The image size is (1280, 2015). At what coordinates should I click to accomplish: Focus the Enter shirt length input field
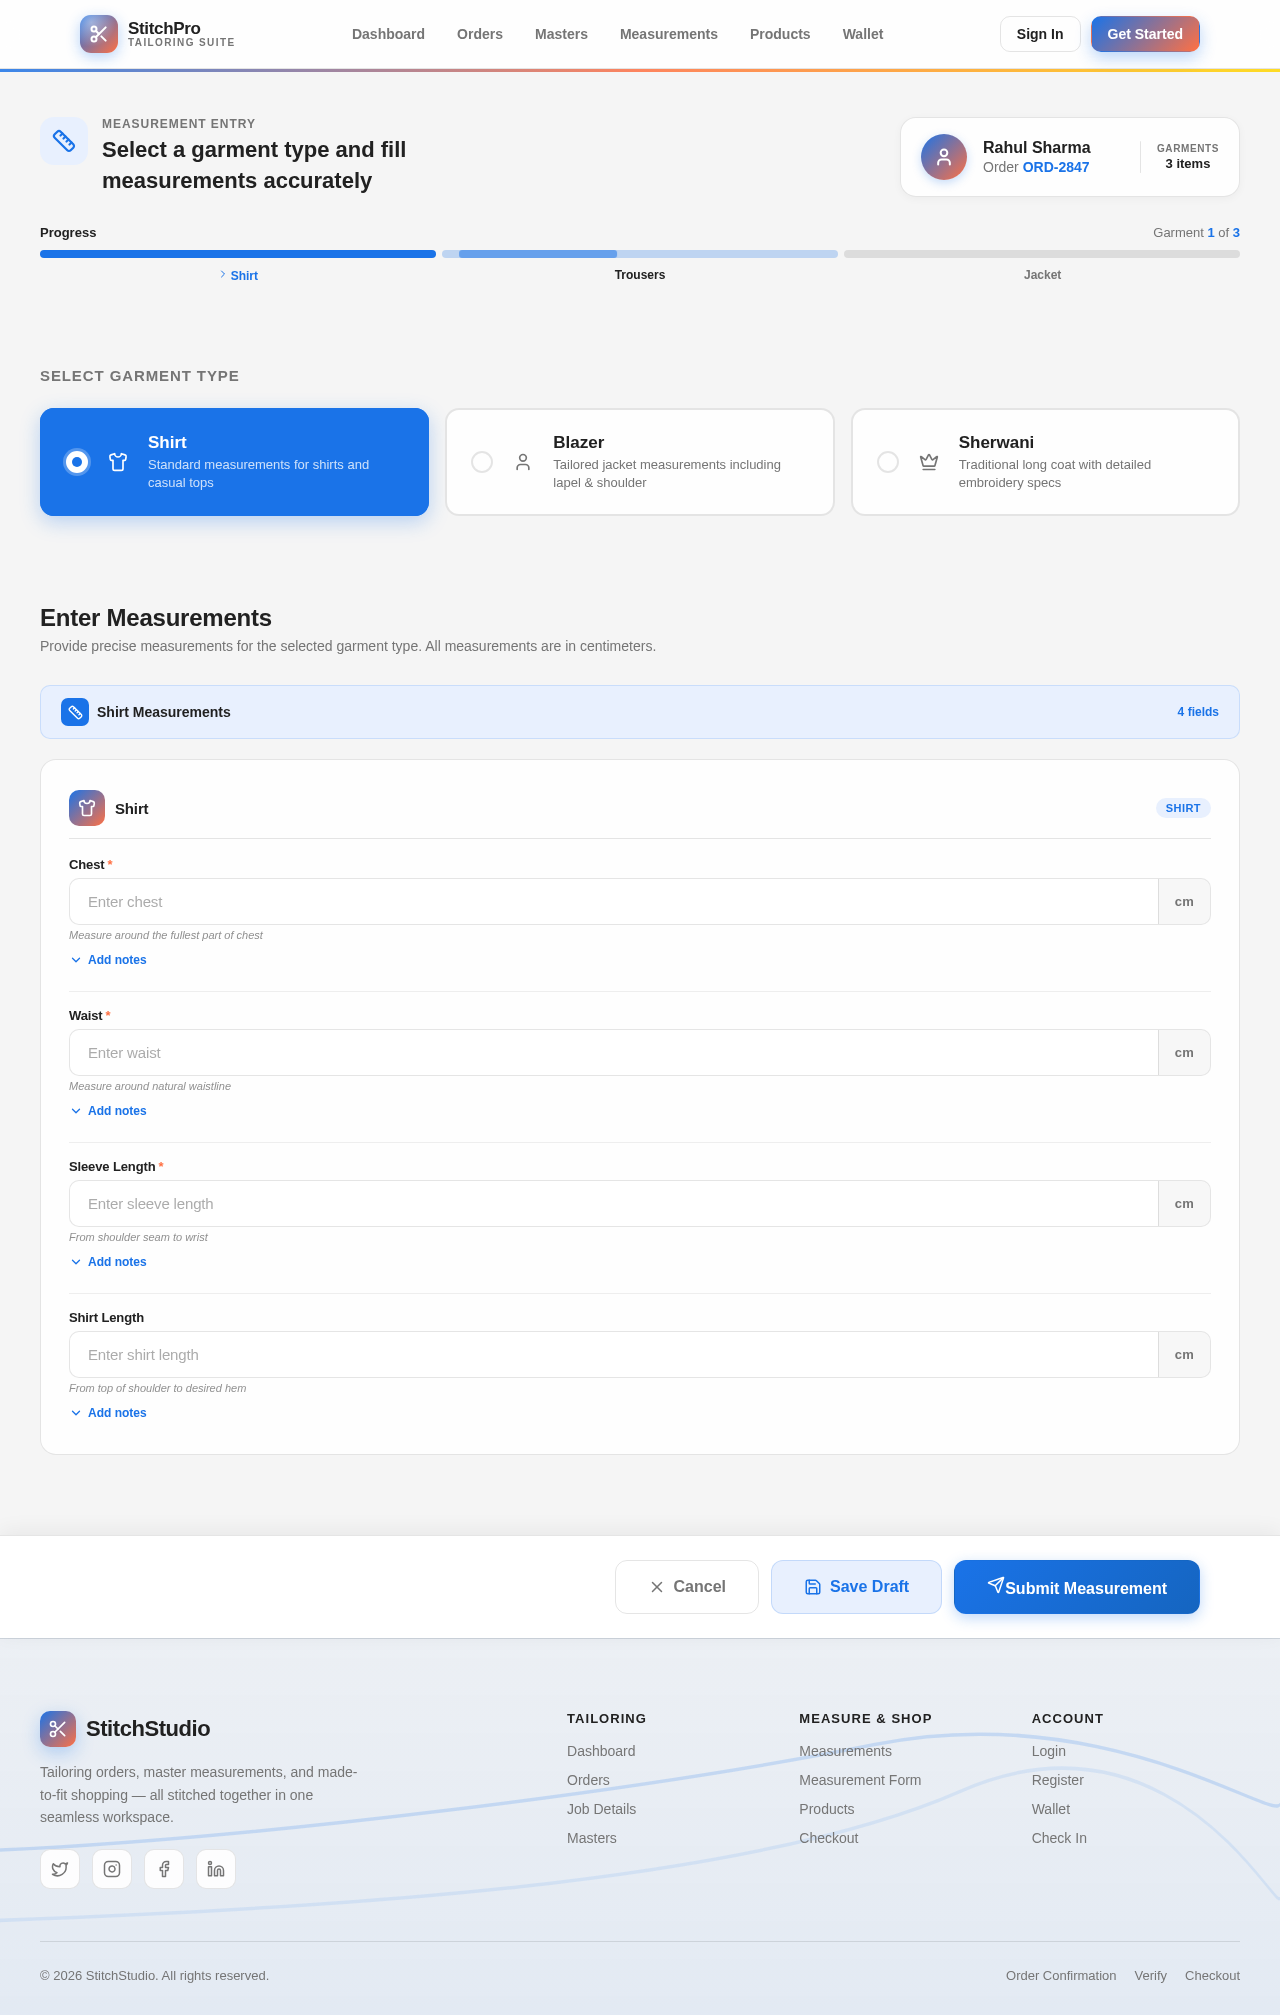(x=613, y=1355)
